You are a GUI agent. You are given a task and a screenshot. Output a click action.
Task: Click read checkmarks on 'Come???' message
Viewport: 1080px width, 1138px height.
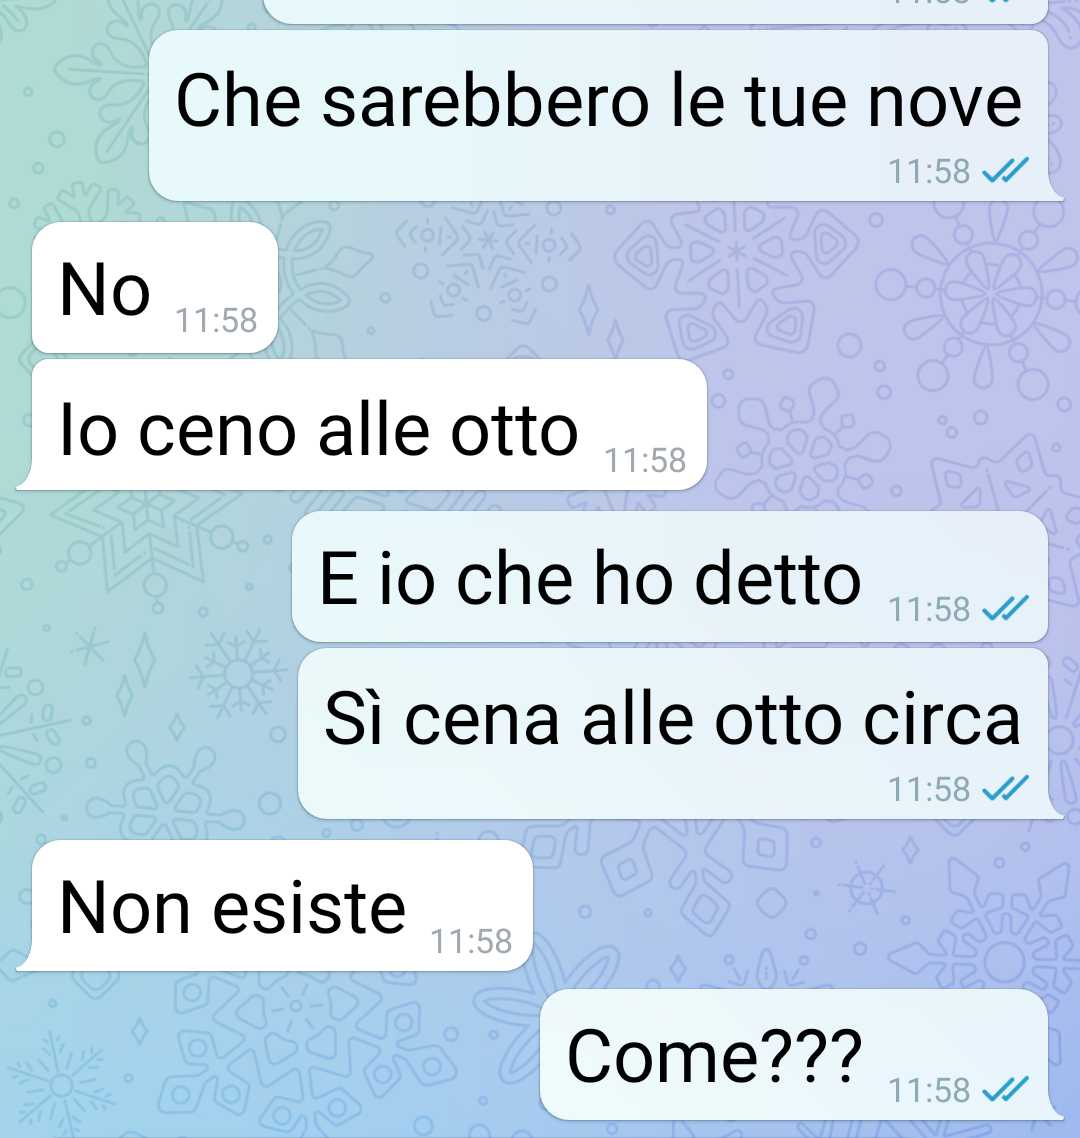pyautogui.click(x=1005, y=1089)
